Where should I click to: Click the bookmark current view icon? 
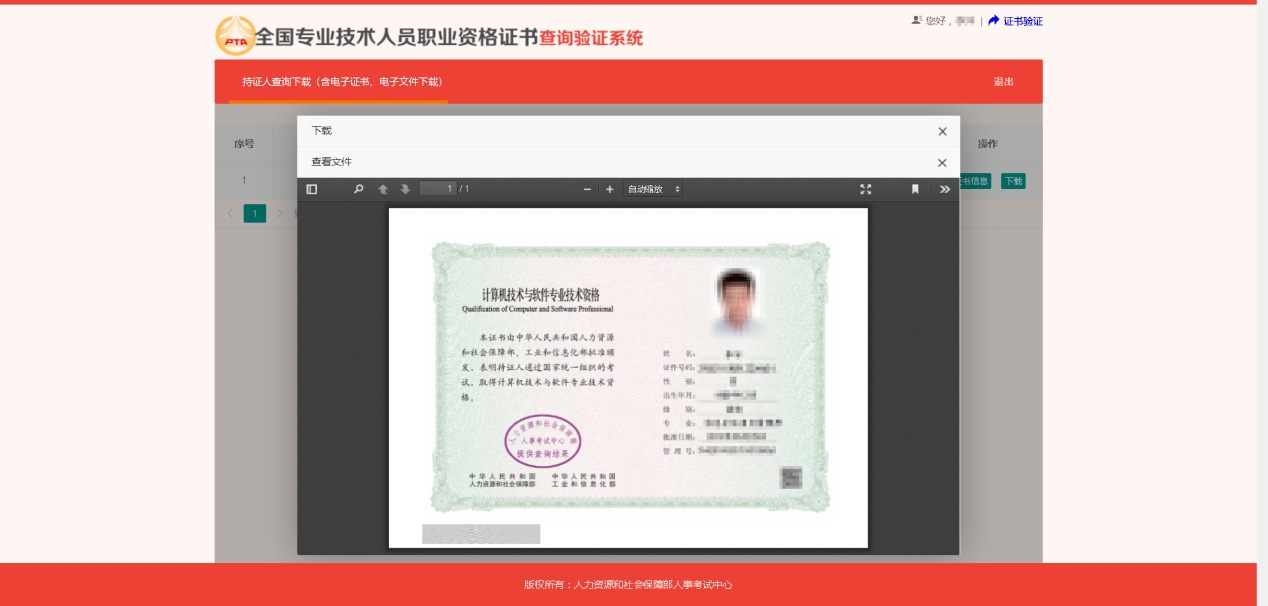914,189
